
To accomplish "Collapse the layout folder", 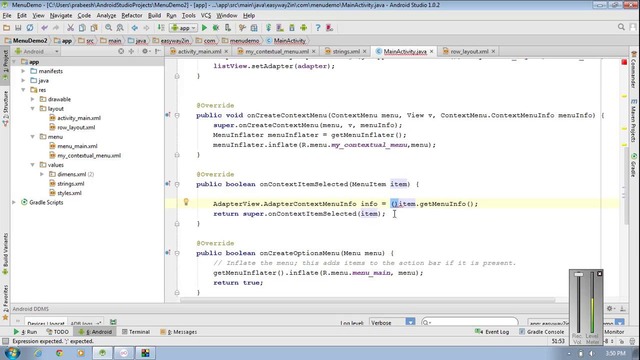I will pyautogui.click(x=33, y=109).
